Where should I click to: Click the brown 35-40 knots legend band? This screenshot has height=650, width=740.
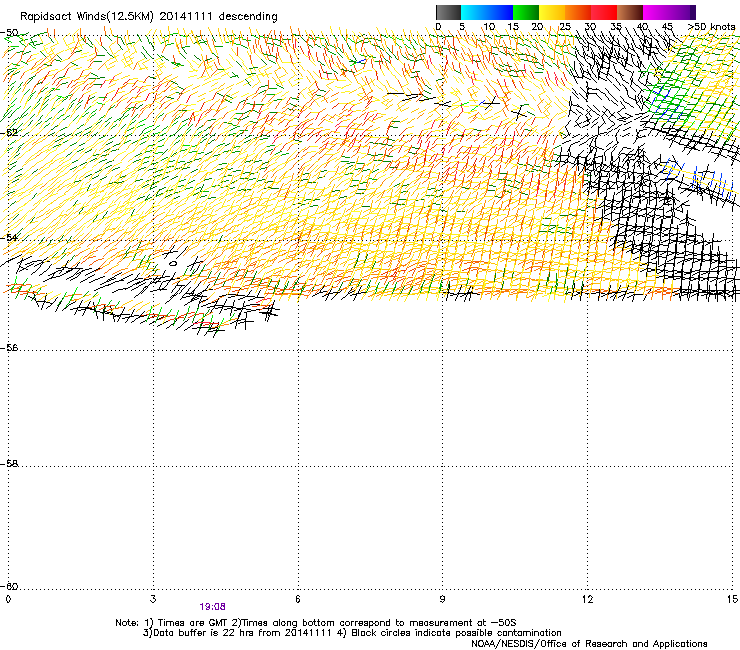coord(630,12)
